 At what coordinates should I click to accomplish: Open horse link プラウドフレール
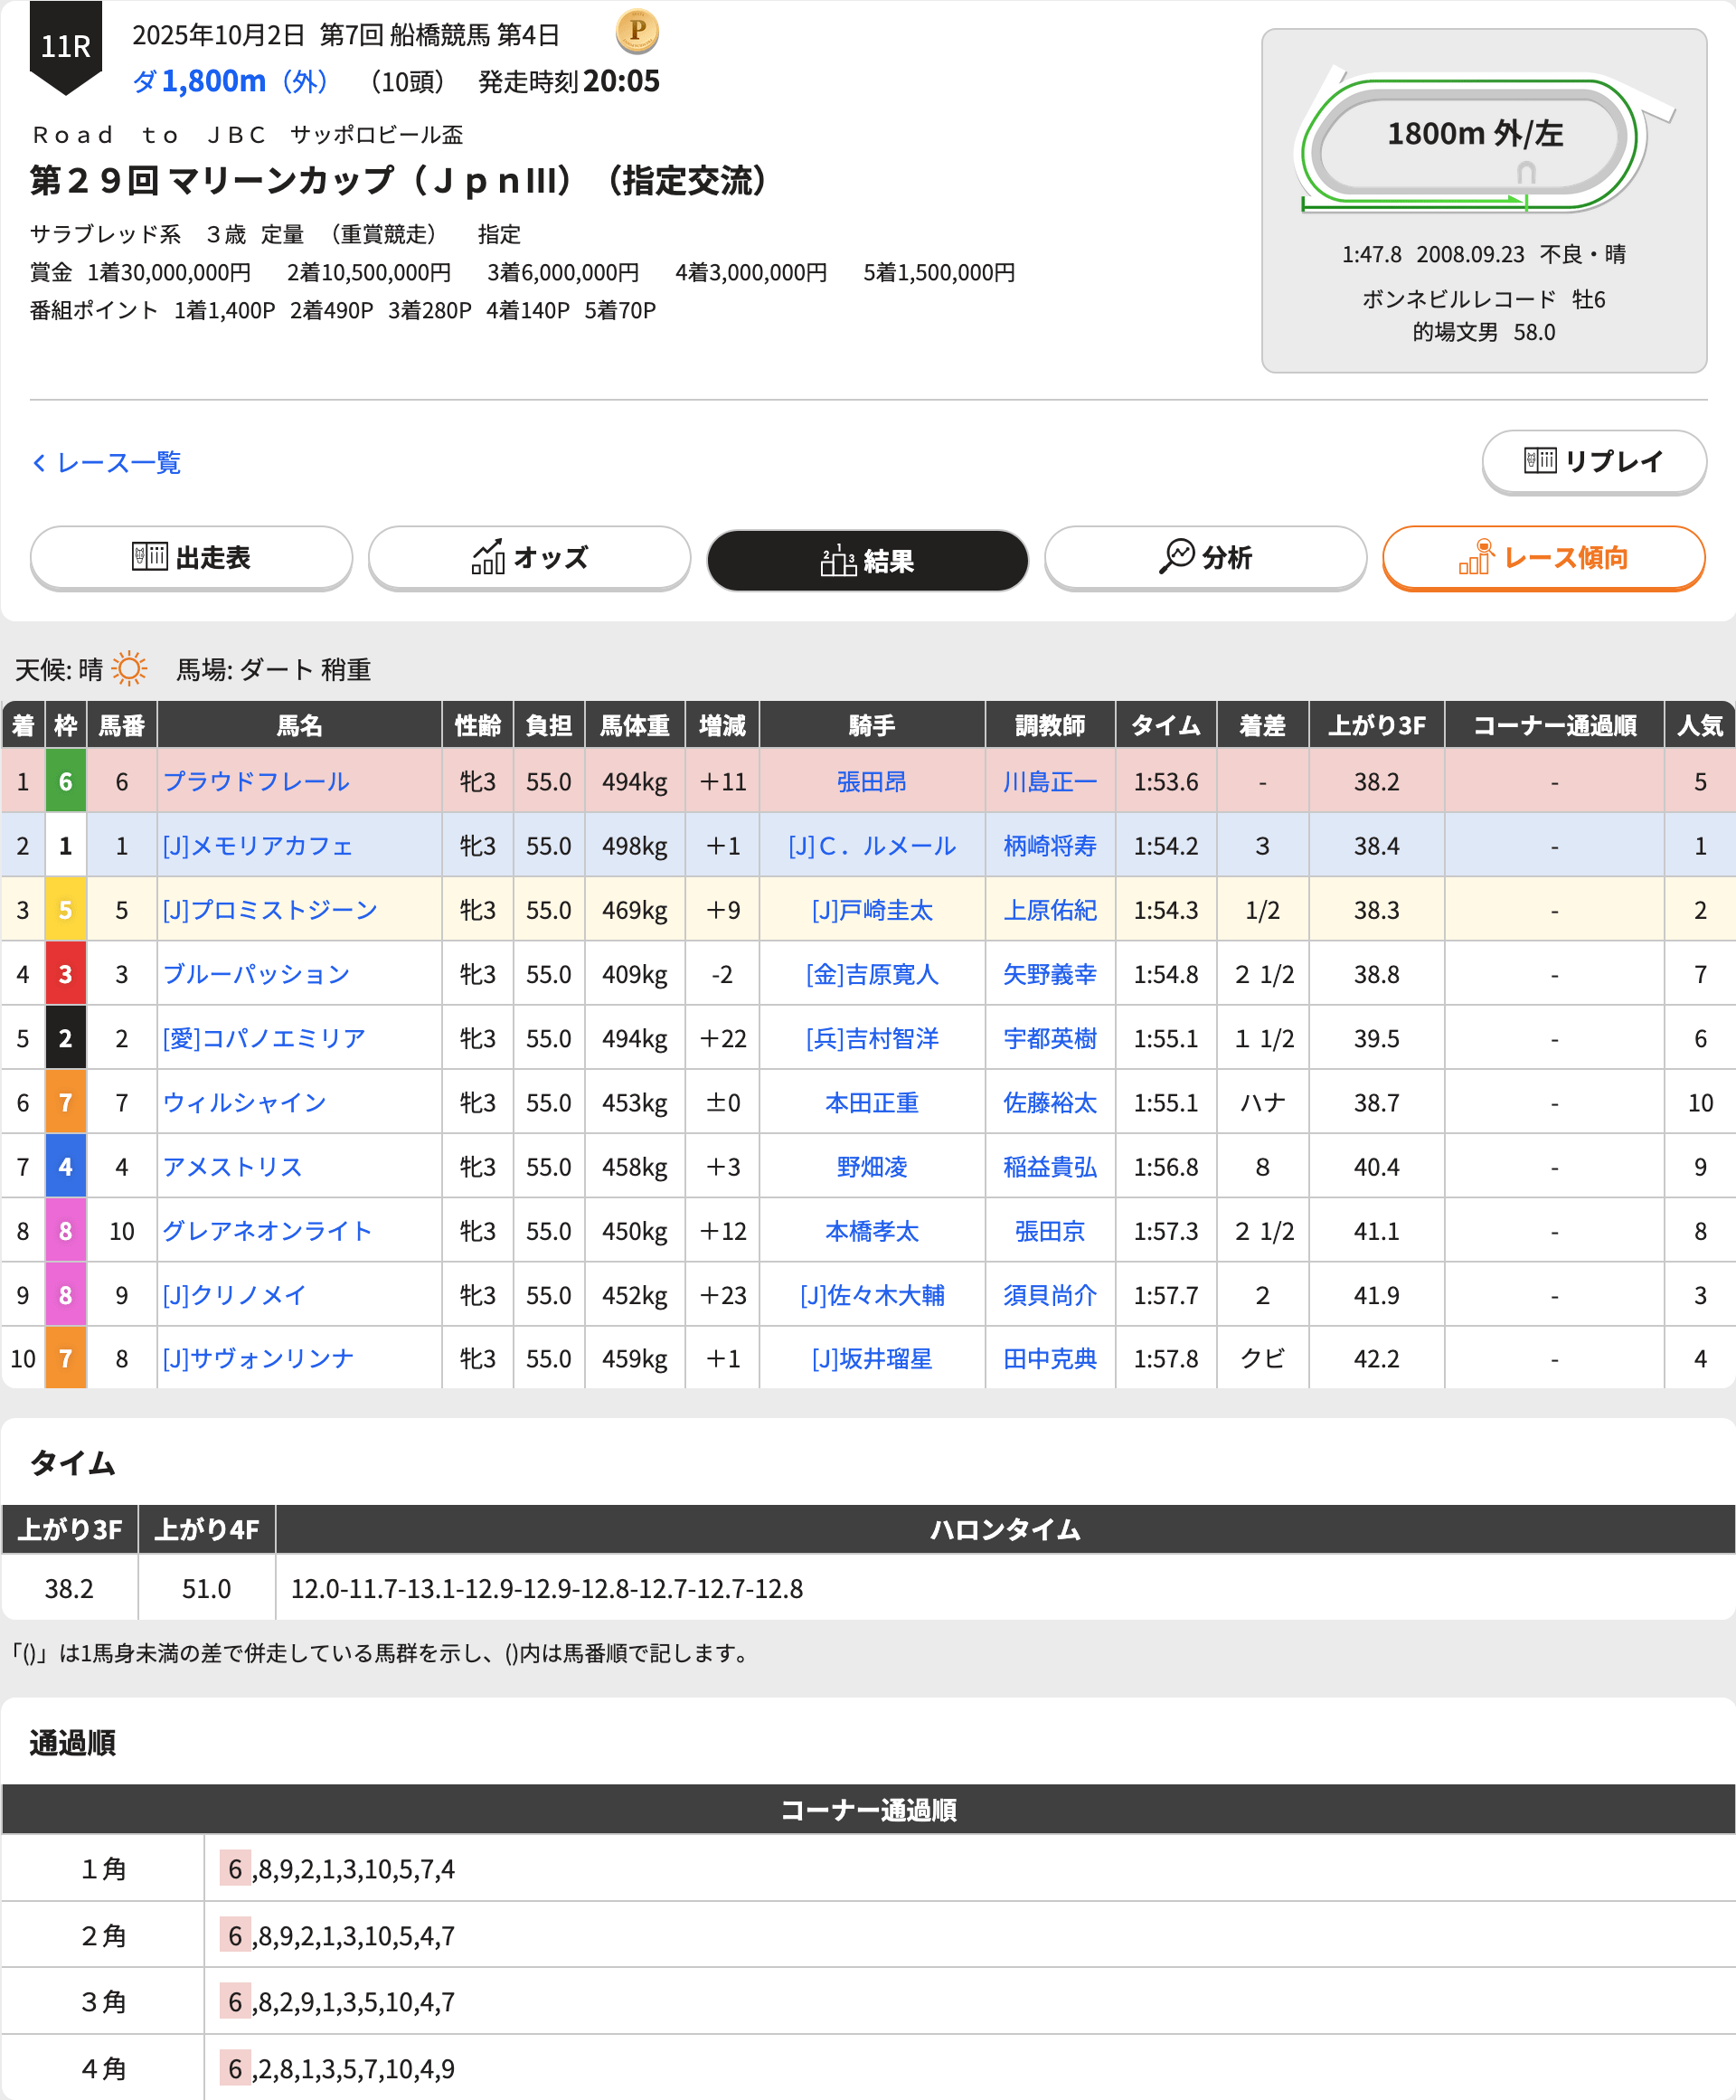[x=256, y=781]
